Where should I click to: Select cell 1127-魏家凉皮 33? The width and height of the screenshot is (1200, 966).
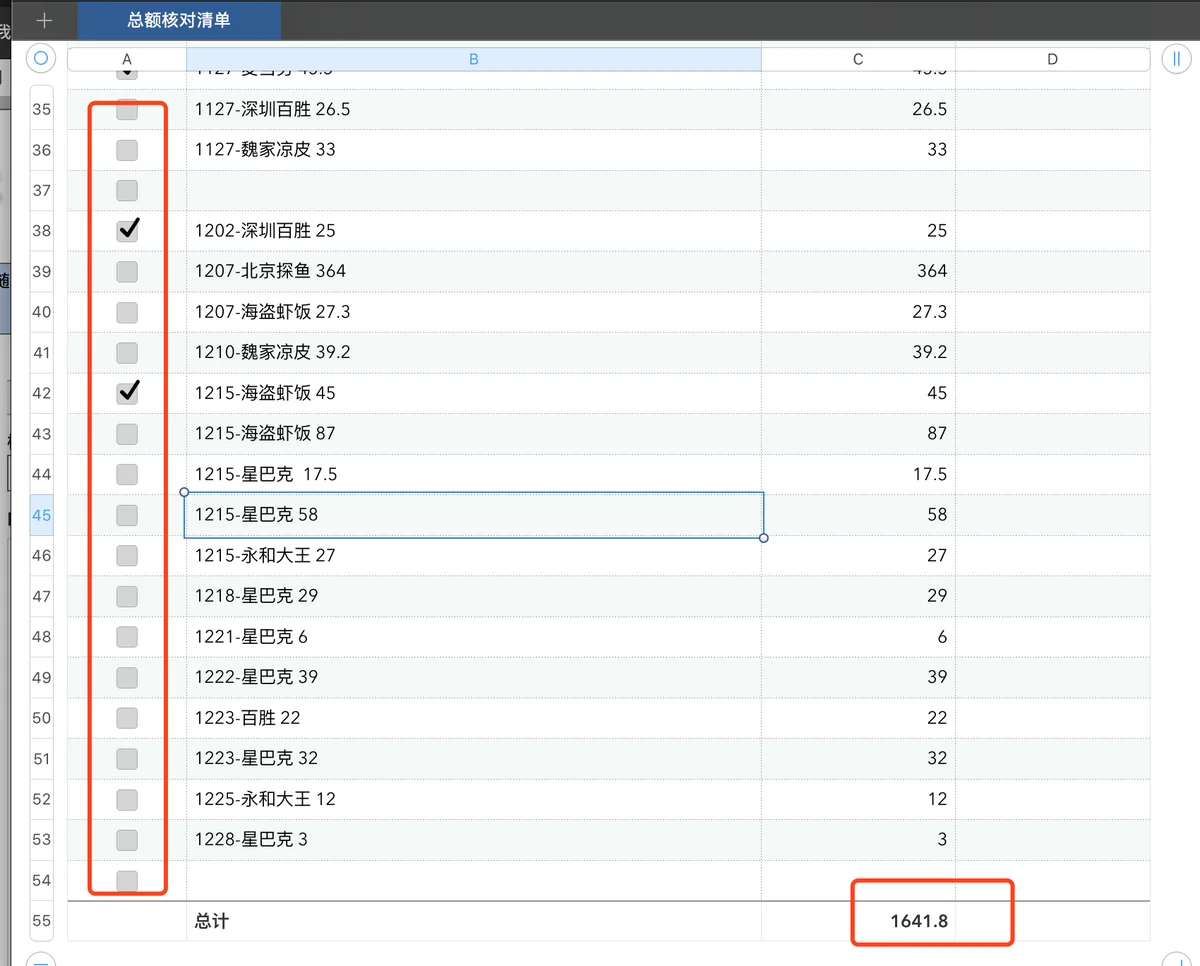tap(474, 150)
